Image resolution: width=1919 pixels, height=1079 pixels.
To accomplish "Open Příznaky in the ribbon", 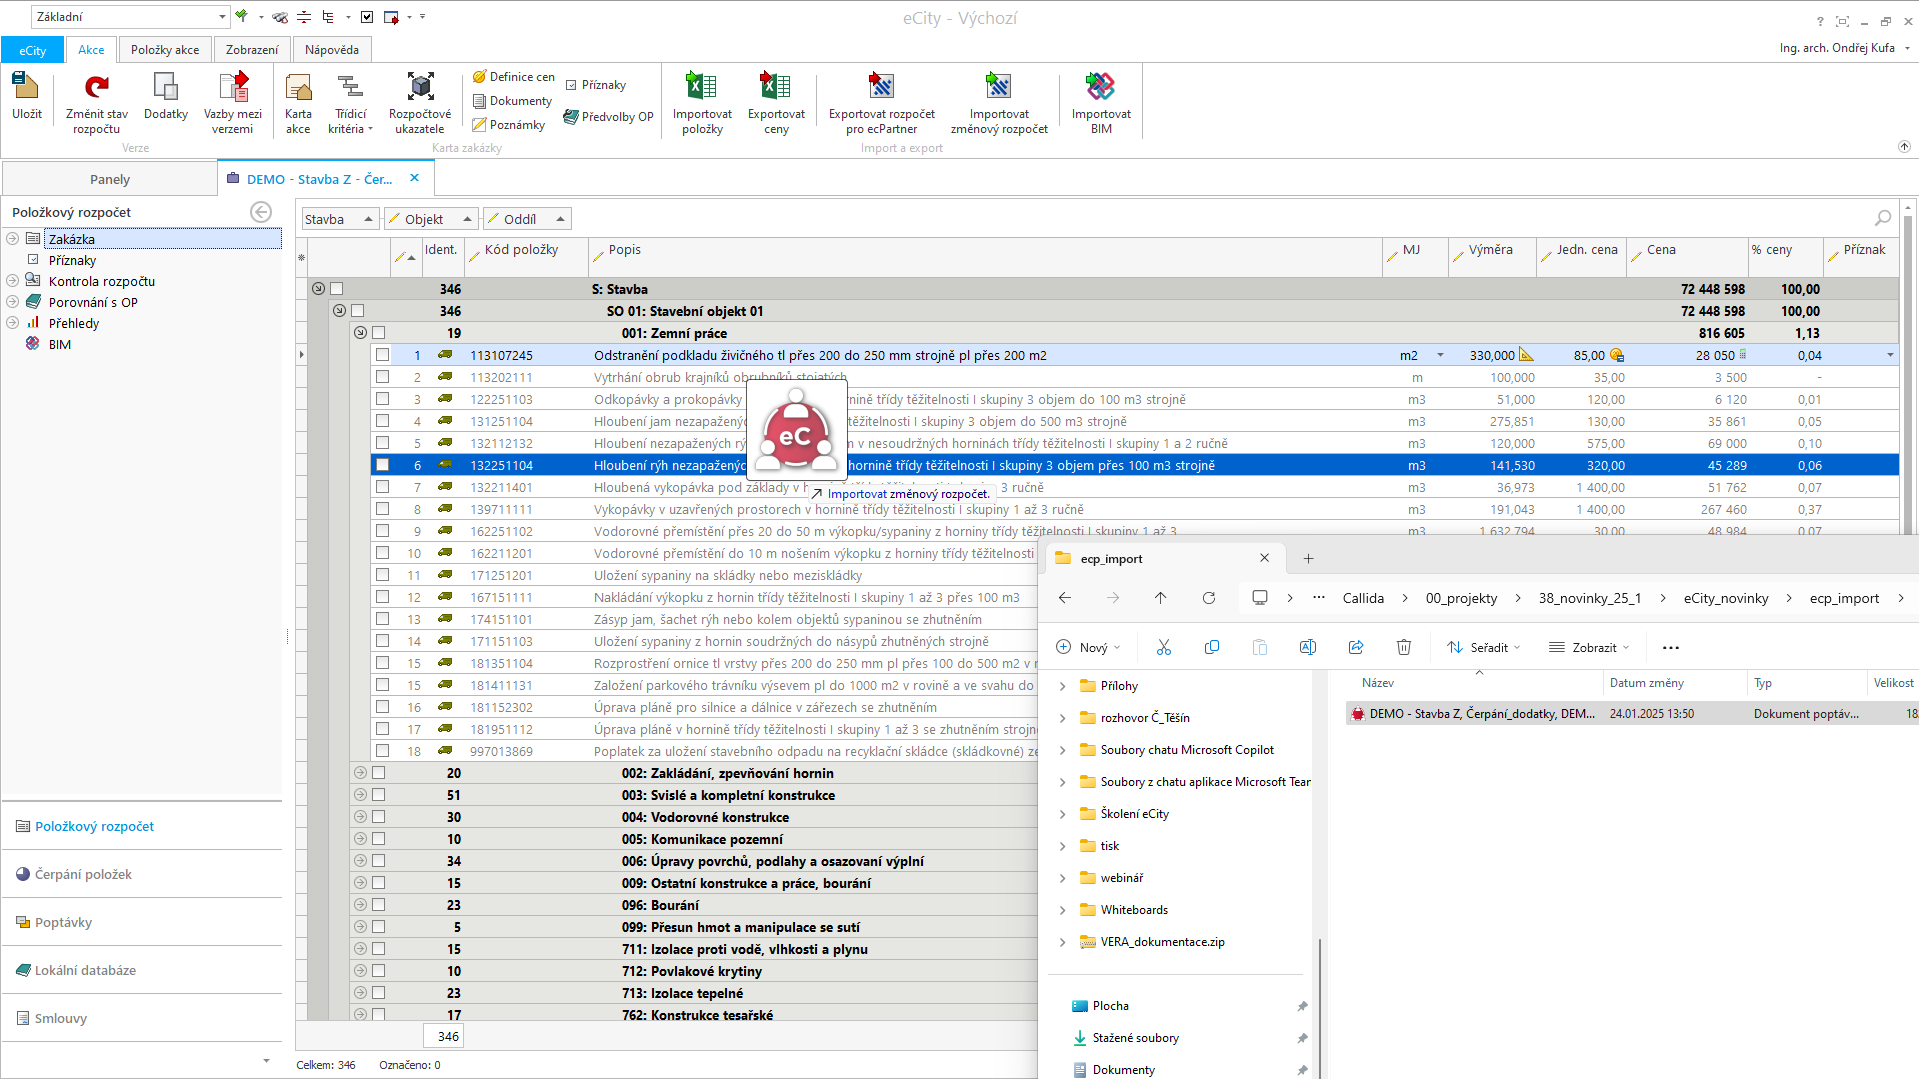I will tap(596, 85).
